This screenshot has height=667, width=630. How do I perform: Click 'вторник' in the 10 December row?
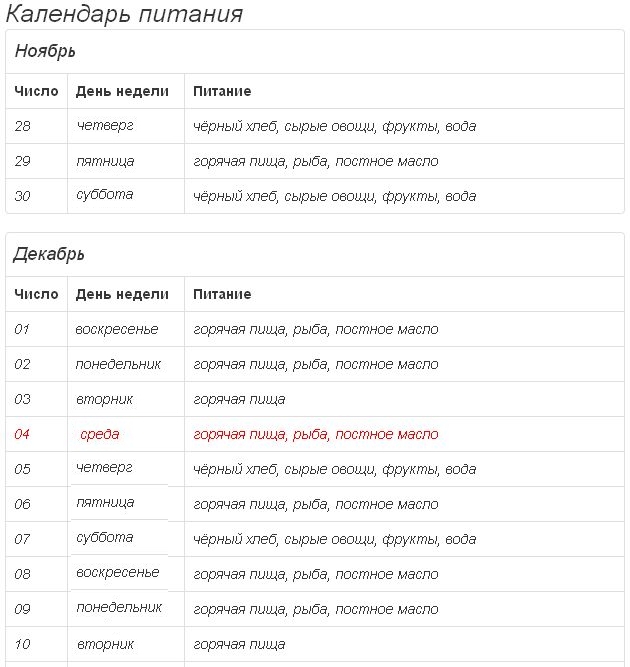tap(105, 644)
